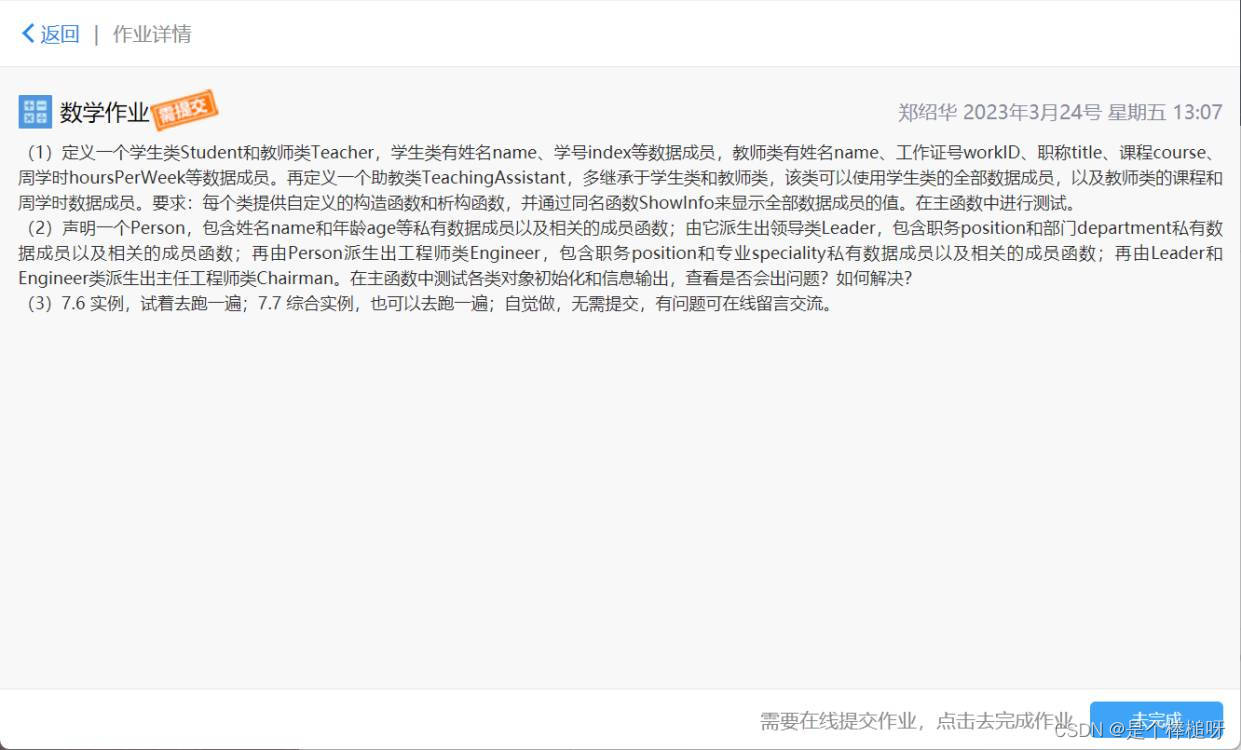Screen dimensions: 1241x750
Task: Click the back arrow chevron icon
Action: tap(28, 34)
